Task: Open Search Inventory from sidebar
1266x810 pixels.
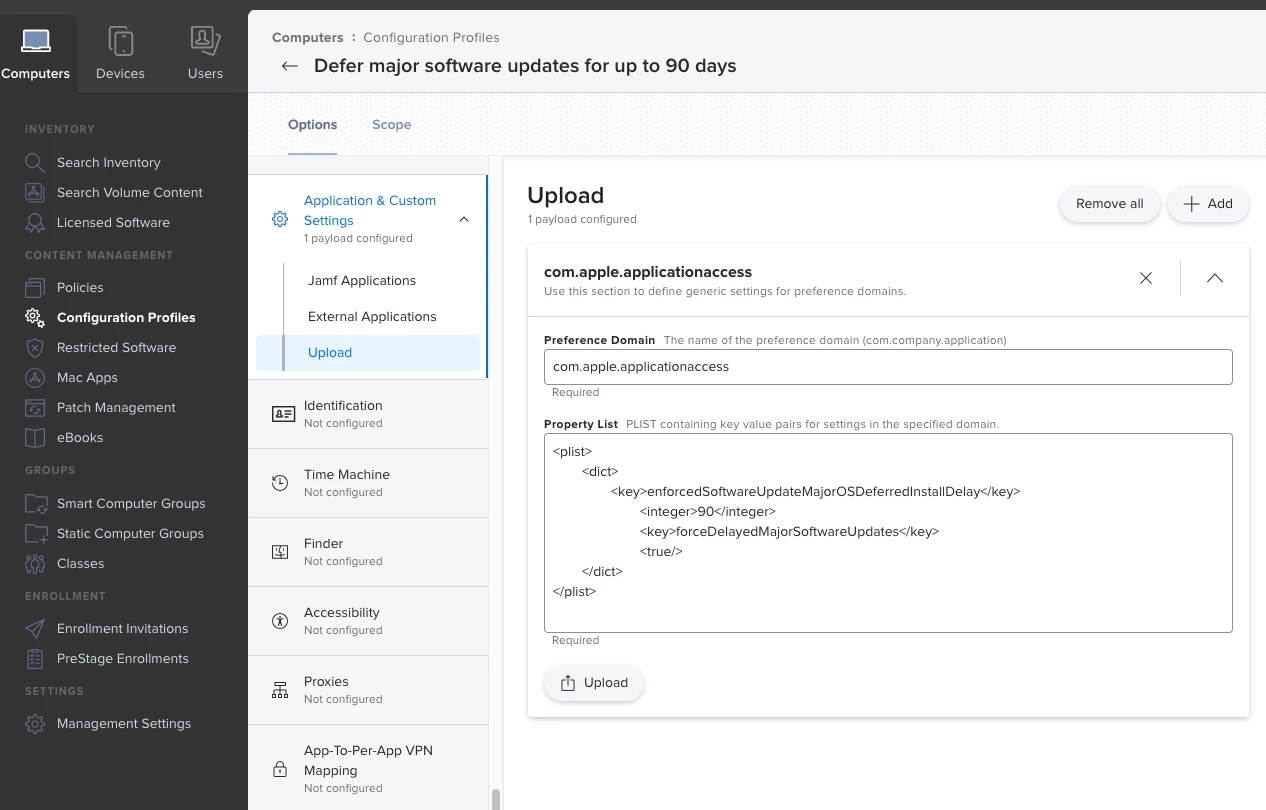Action: 109,162
